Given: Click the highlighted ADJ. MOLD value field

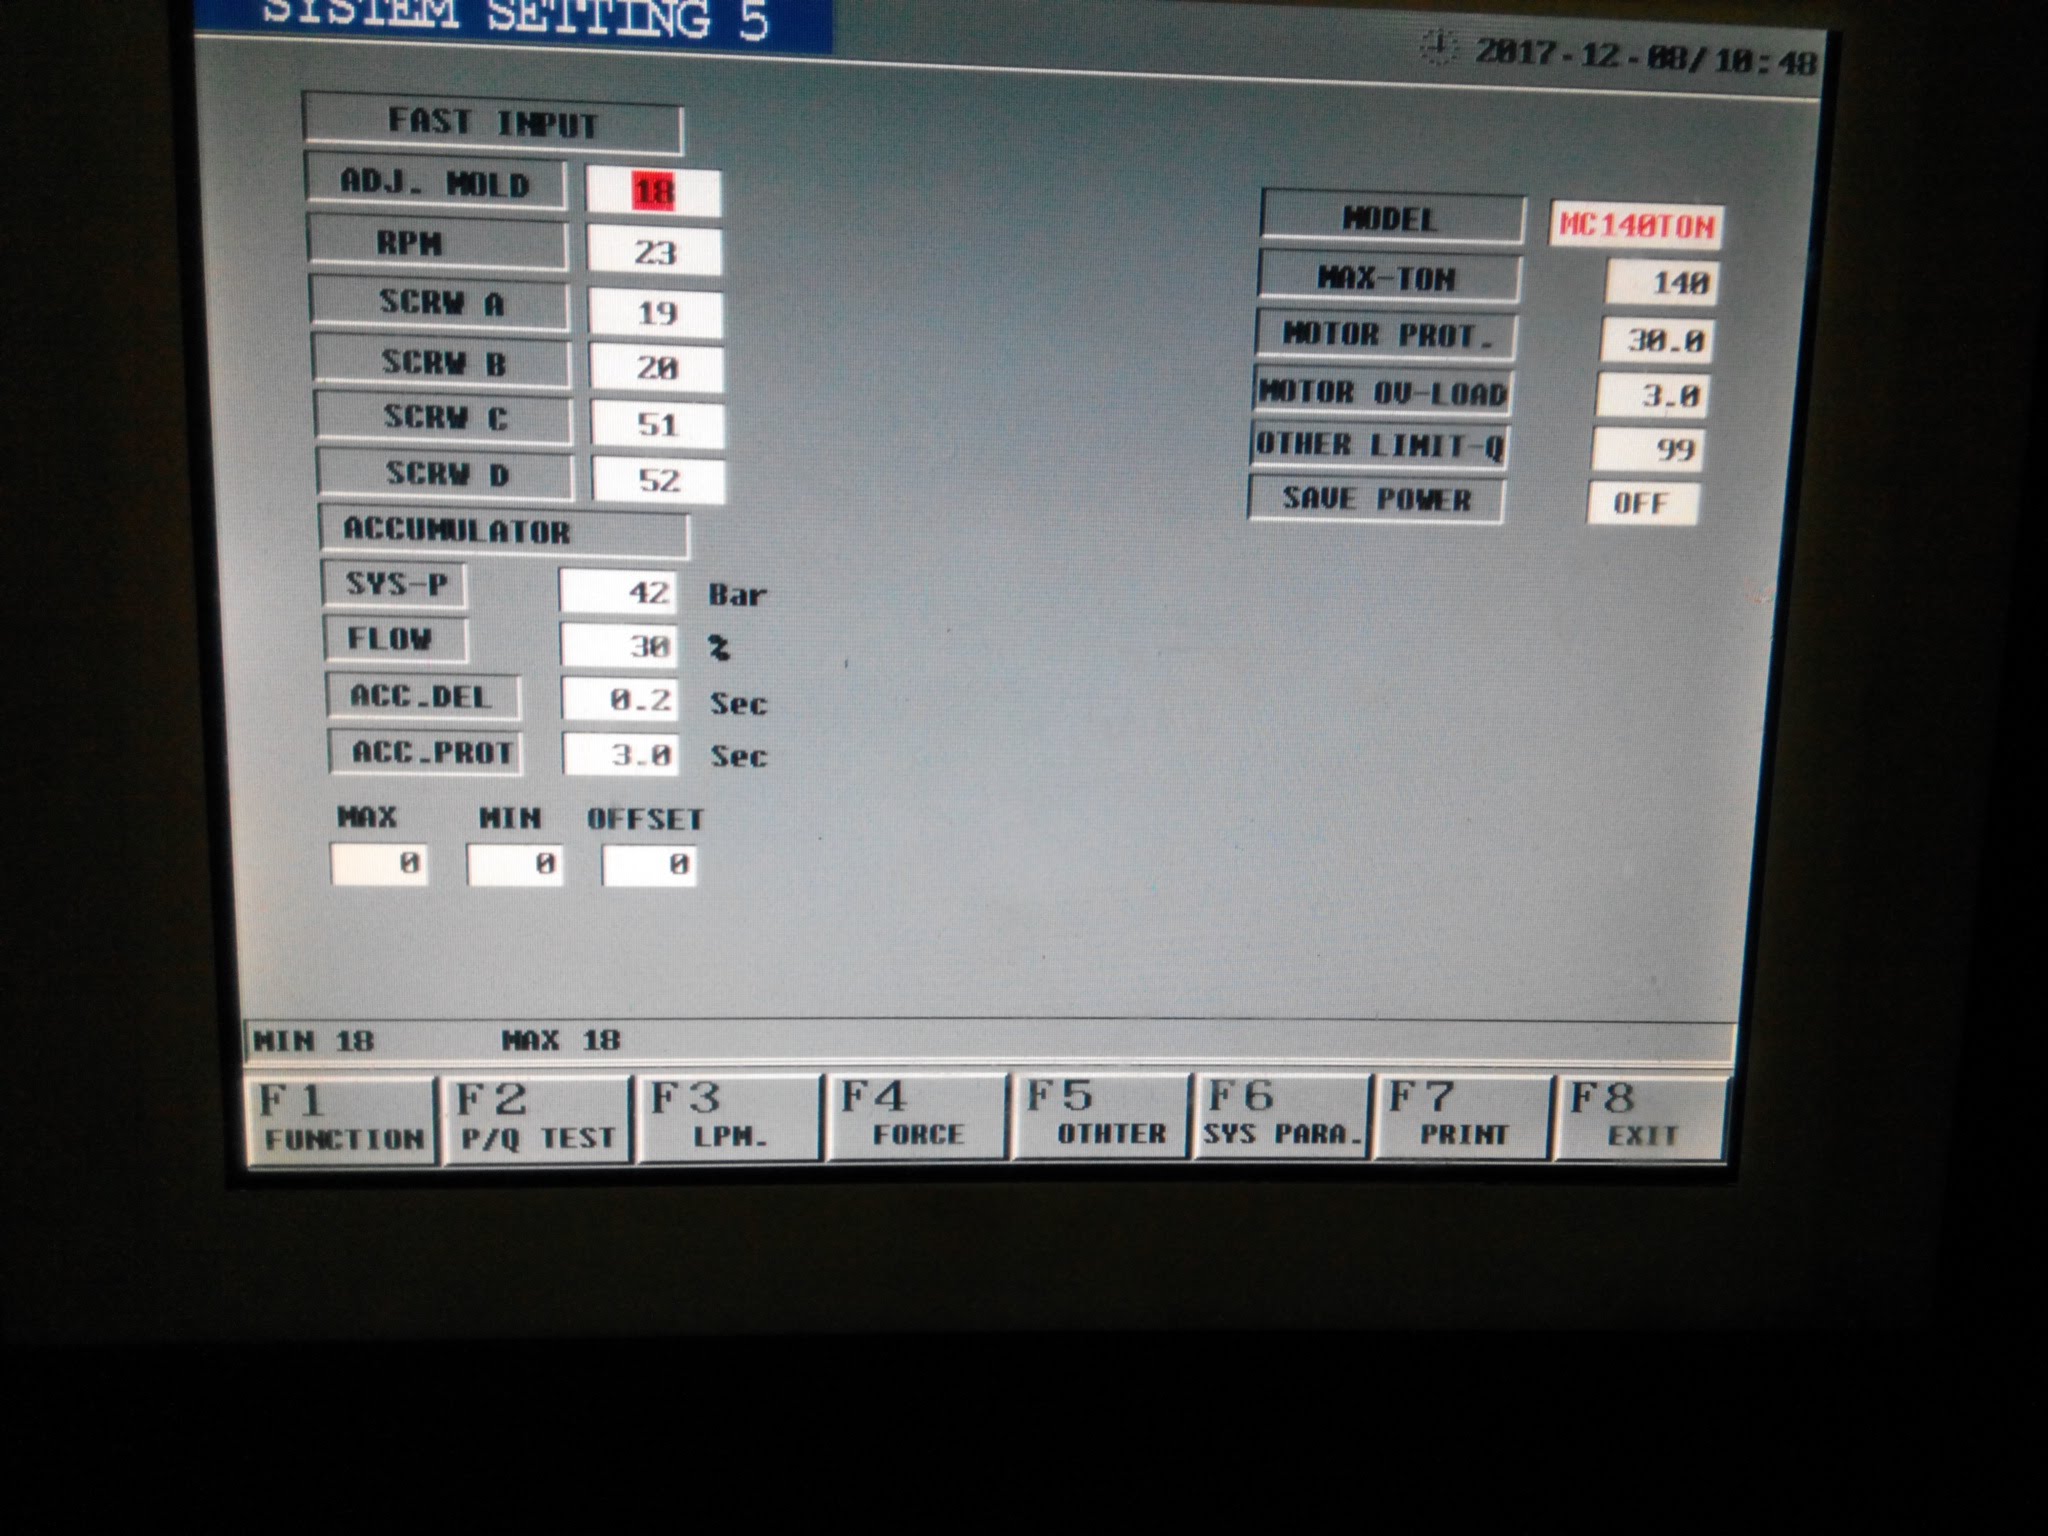Looking at the screenshot, I should click(x=653, y=192).
